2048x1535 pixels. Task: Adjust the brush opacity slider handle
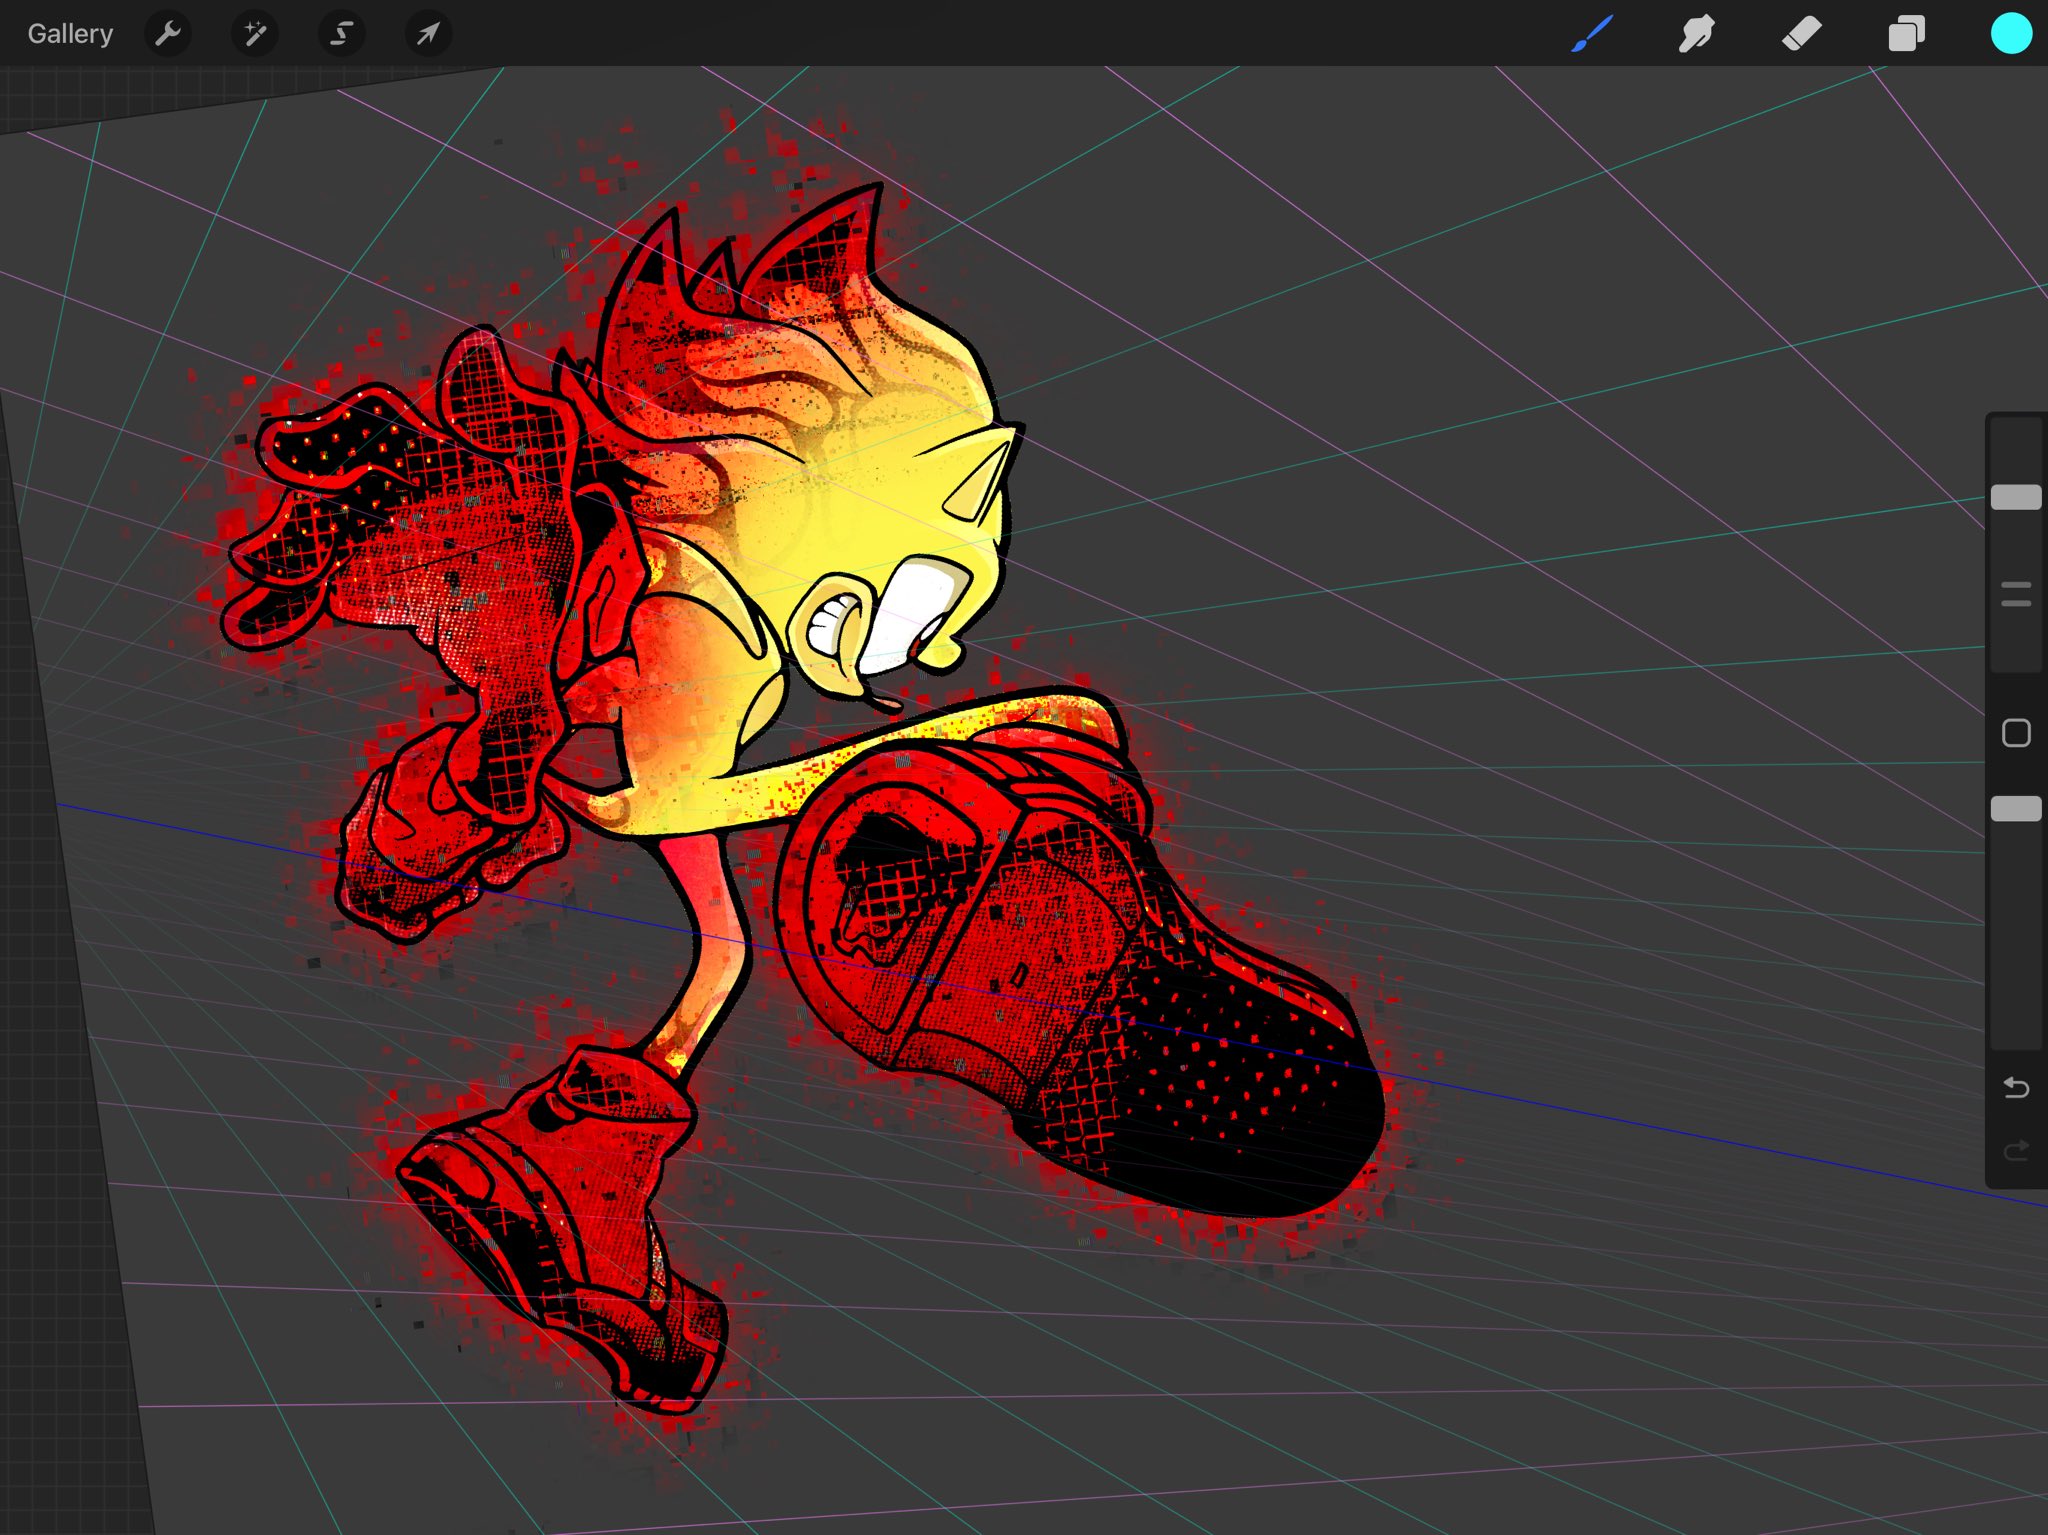pyautogui.click(x=2016, y=809)
